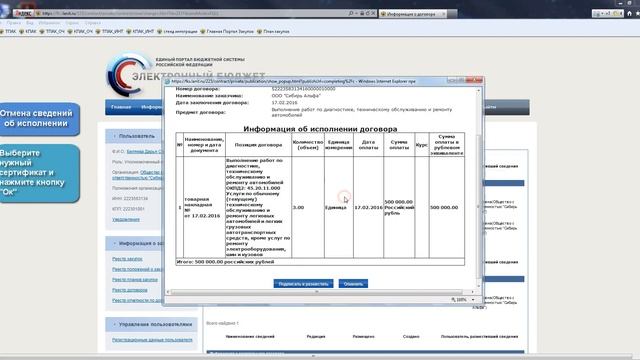Screen dimensions: 640x360
Task: Click the stop (X) icon in address bar
Action: click(373, 13)
